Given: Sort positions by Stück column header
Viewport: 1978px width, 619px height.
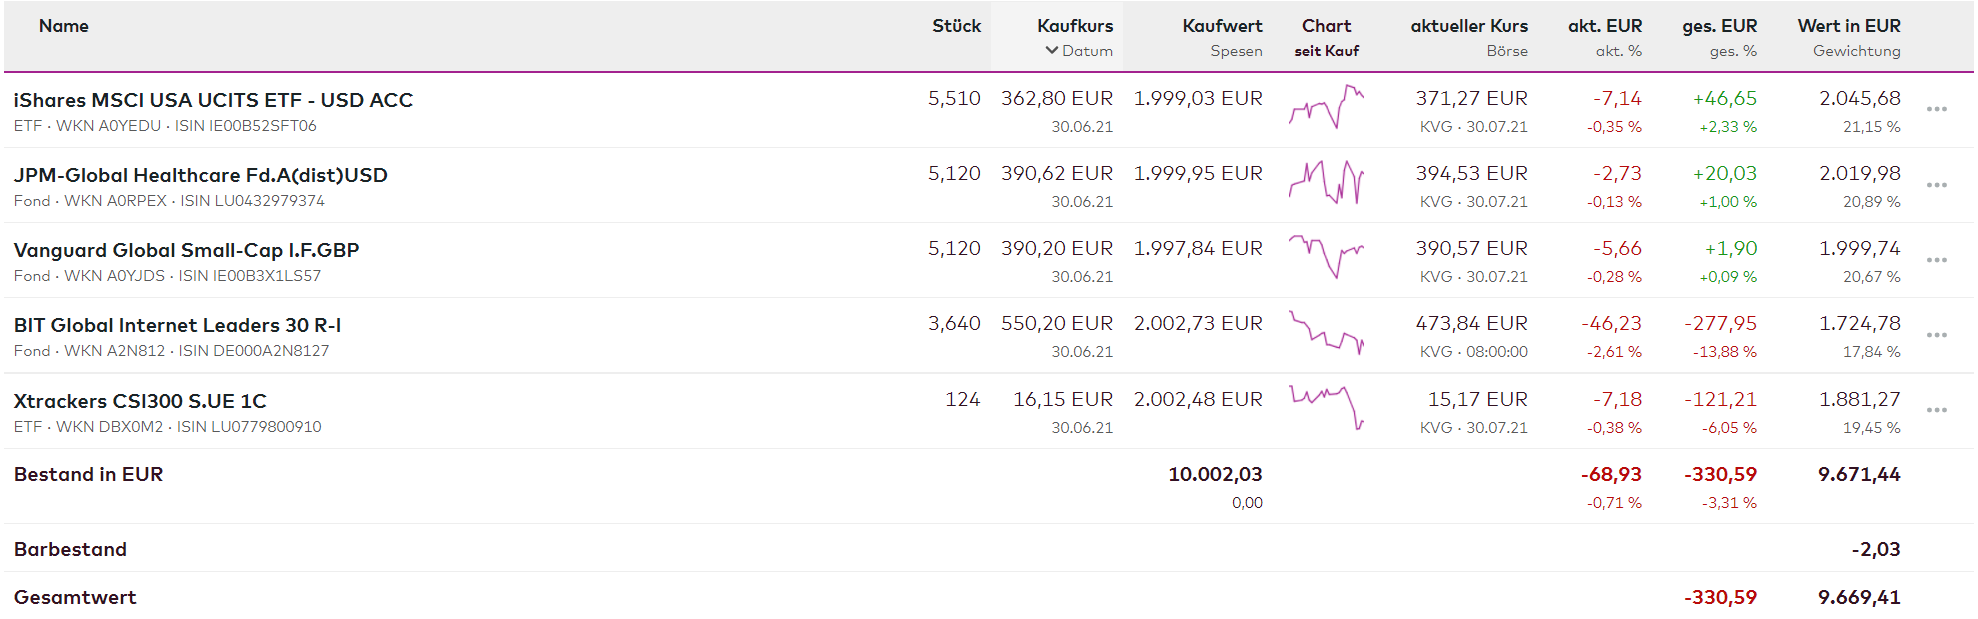Looking at the screenshot, I should 956,26.
